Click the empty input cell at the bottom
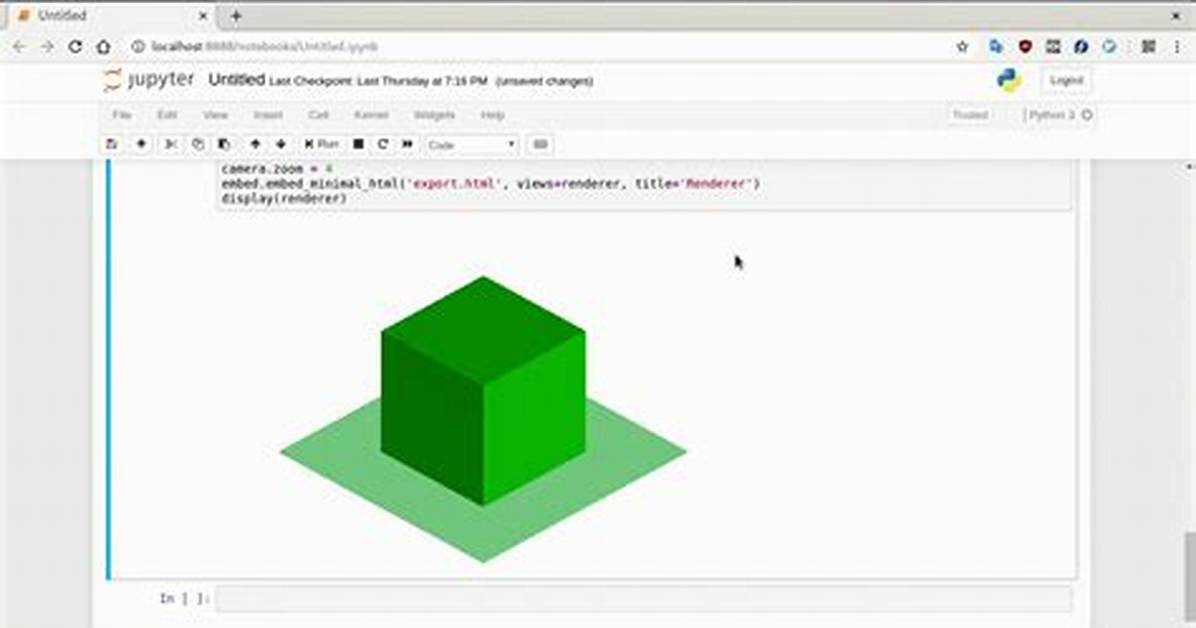 point(644,599)
